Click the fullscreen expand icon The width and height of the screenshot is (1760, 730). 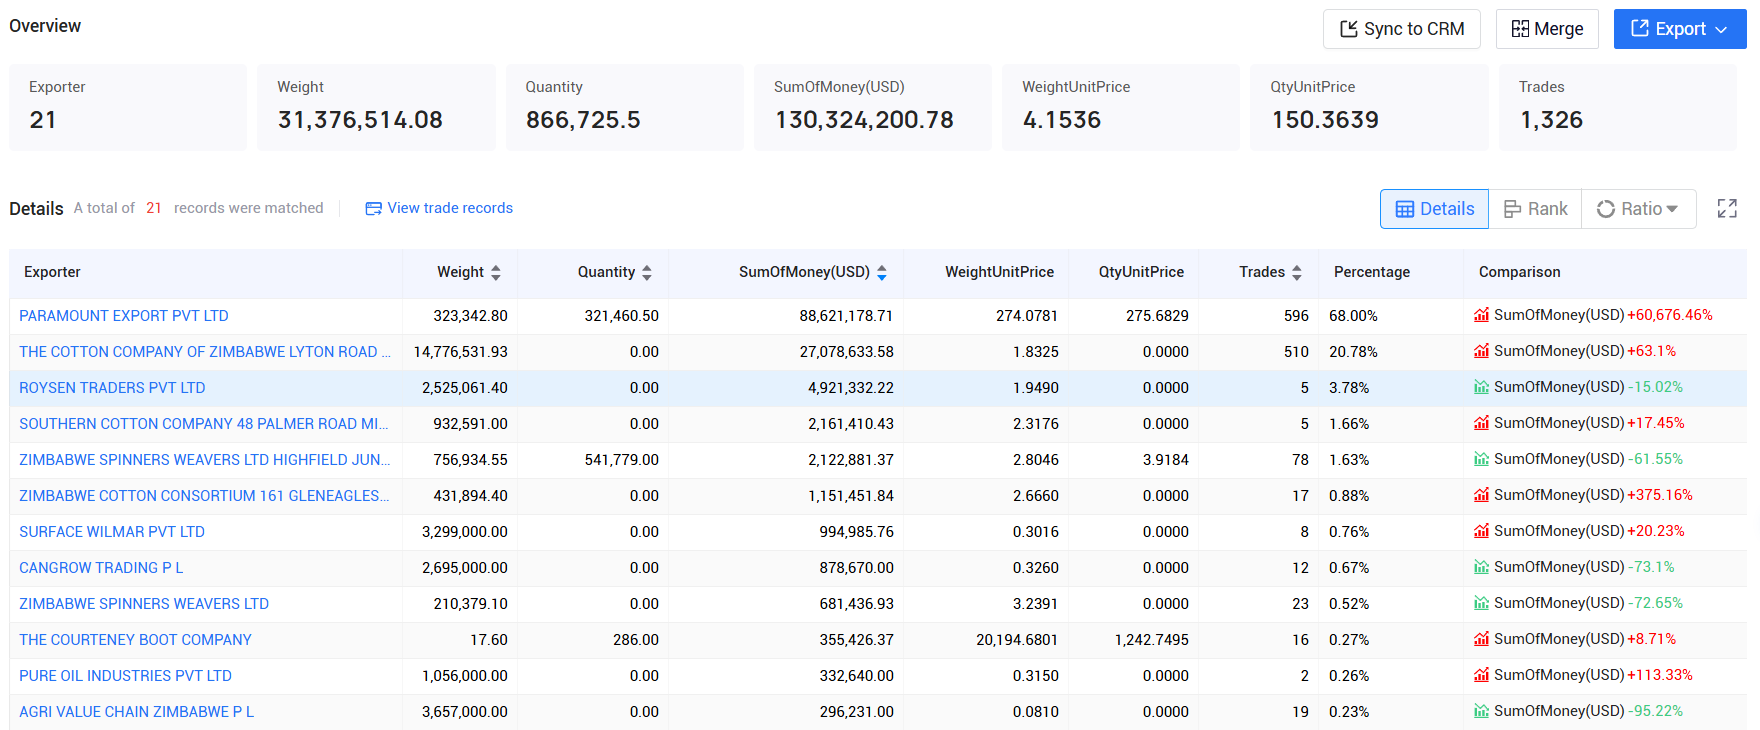(1727, 208)
